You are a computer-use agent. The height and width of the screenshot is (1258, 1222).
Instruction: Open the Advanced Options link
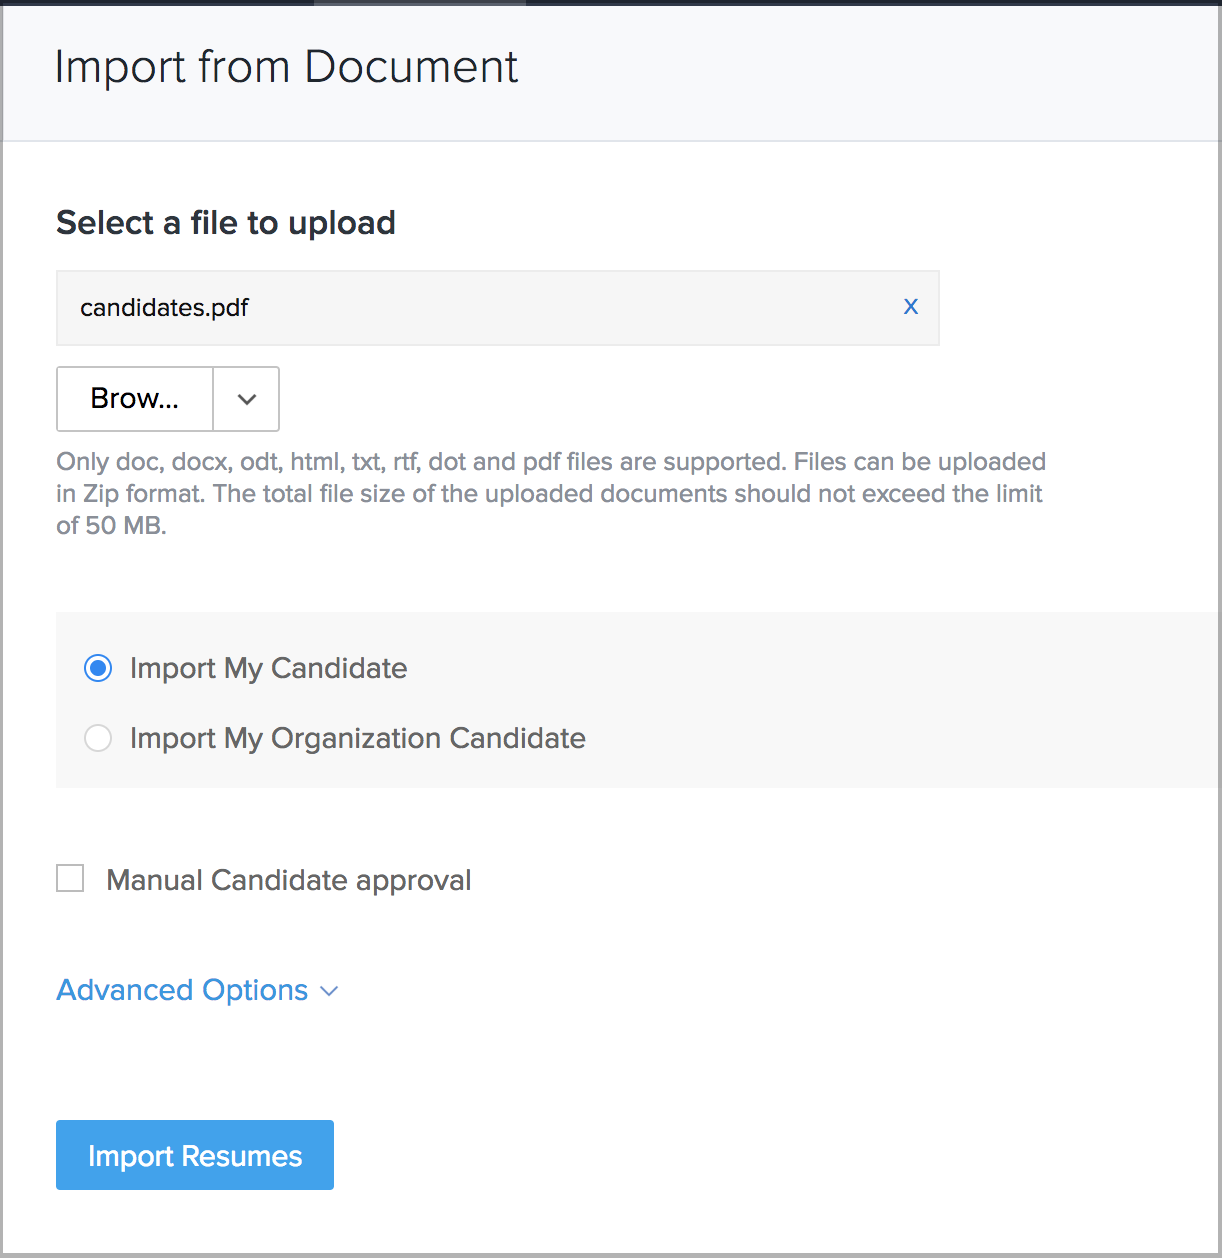coord(182,990)
